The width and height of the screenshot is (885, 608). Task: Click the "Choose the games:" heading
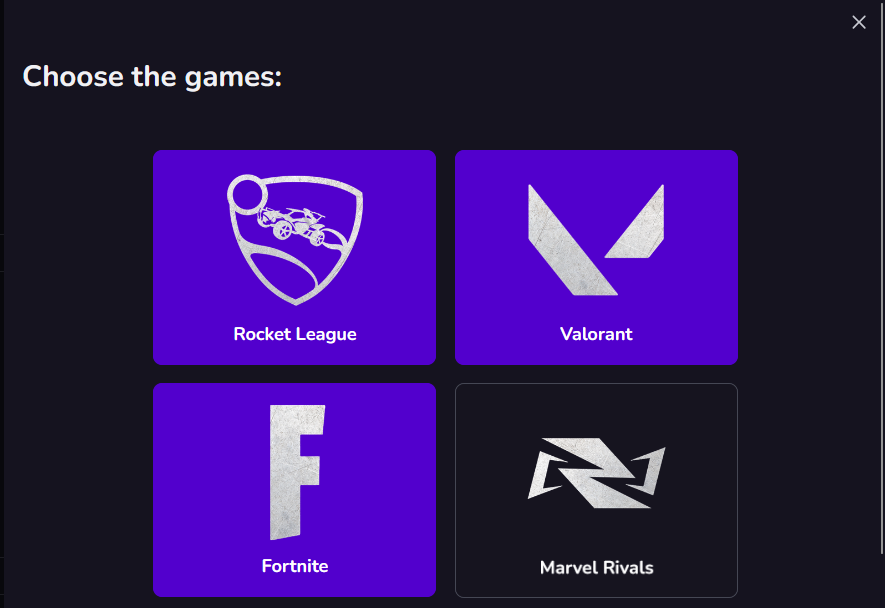152,77
